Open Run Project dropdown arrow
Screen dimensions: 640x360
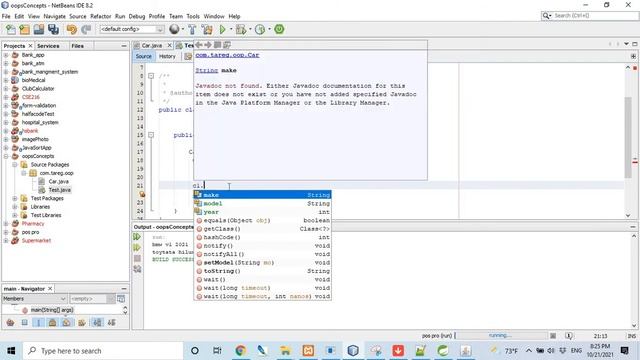pyautogui.click(x=231, y=29)
